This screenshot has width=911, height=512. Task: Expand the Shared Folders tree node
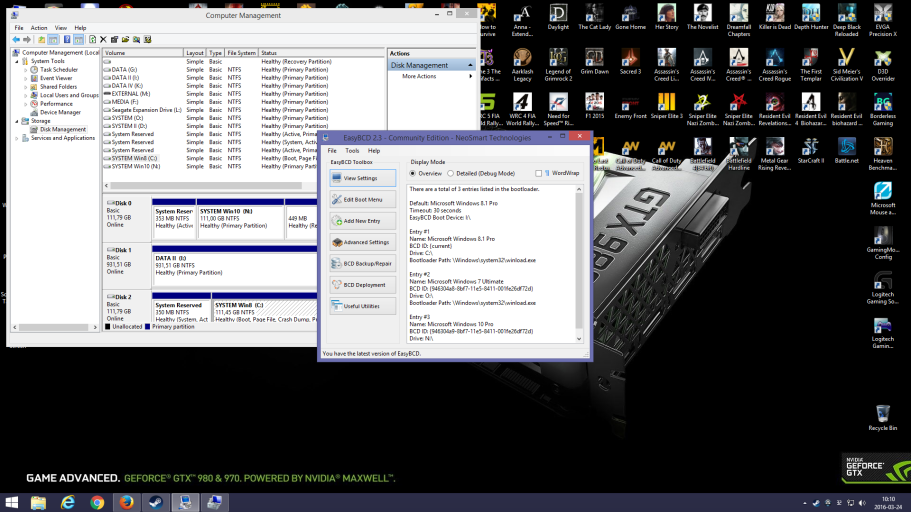coord(26,87)
